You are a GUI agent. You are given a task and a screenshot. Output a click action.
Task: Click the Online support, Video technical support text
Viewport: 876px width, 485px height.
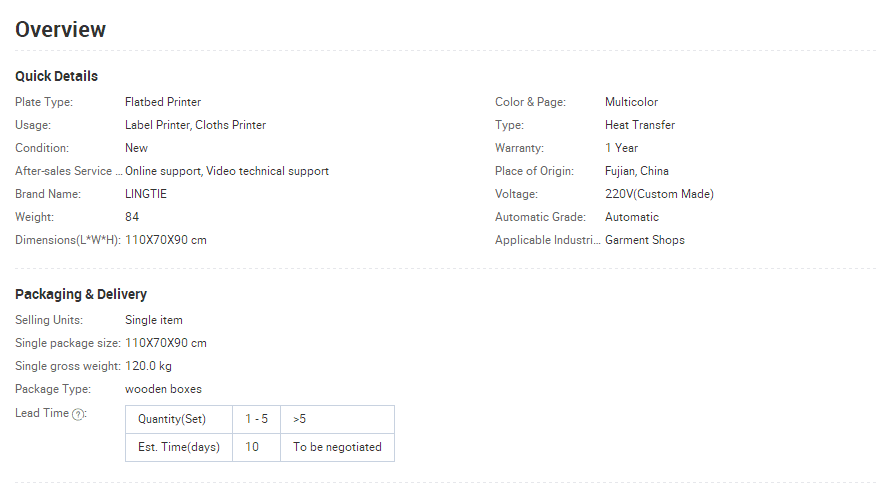(227, 171)
